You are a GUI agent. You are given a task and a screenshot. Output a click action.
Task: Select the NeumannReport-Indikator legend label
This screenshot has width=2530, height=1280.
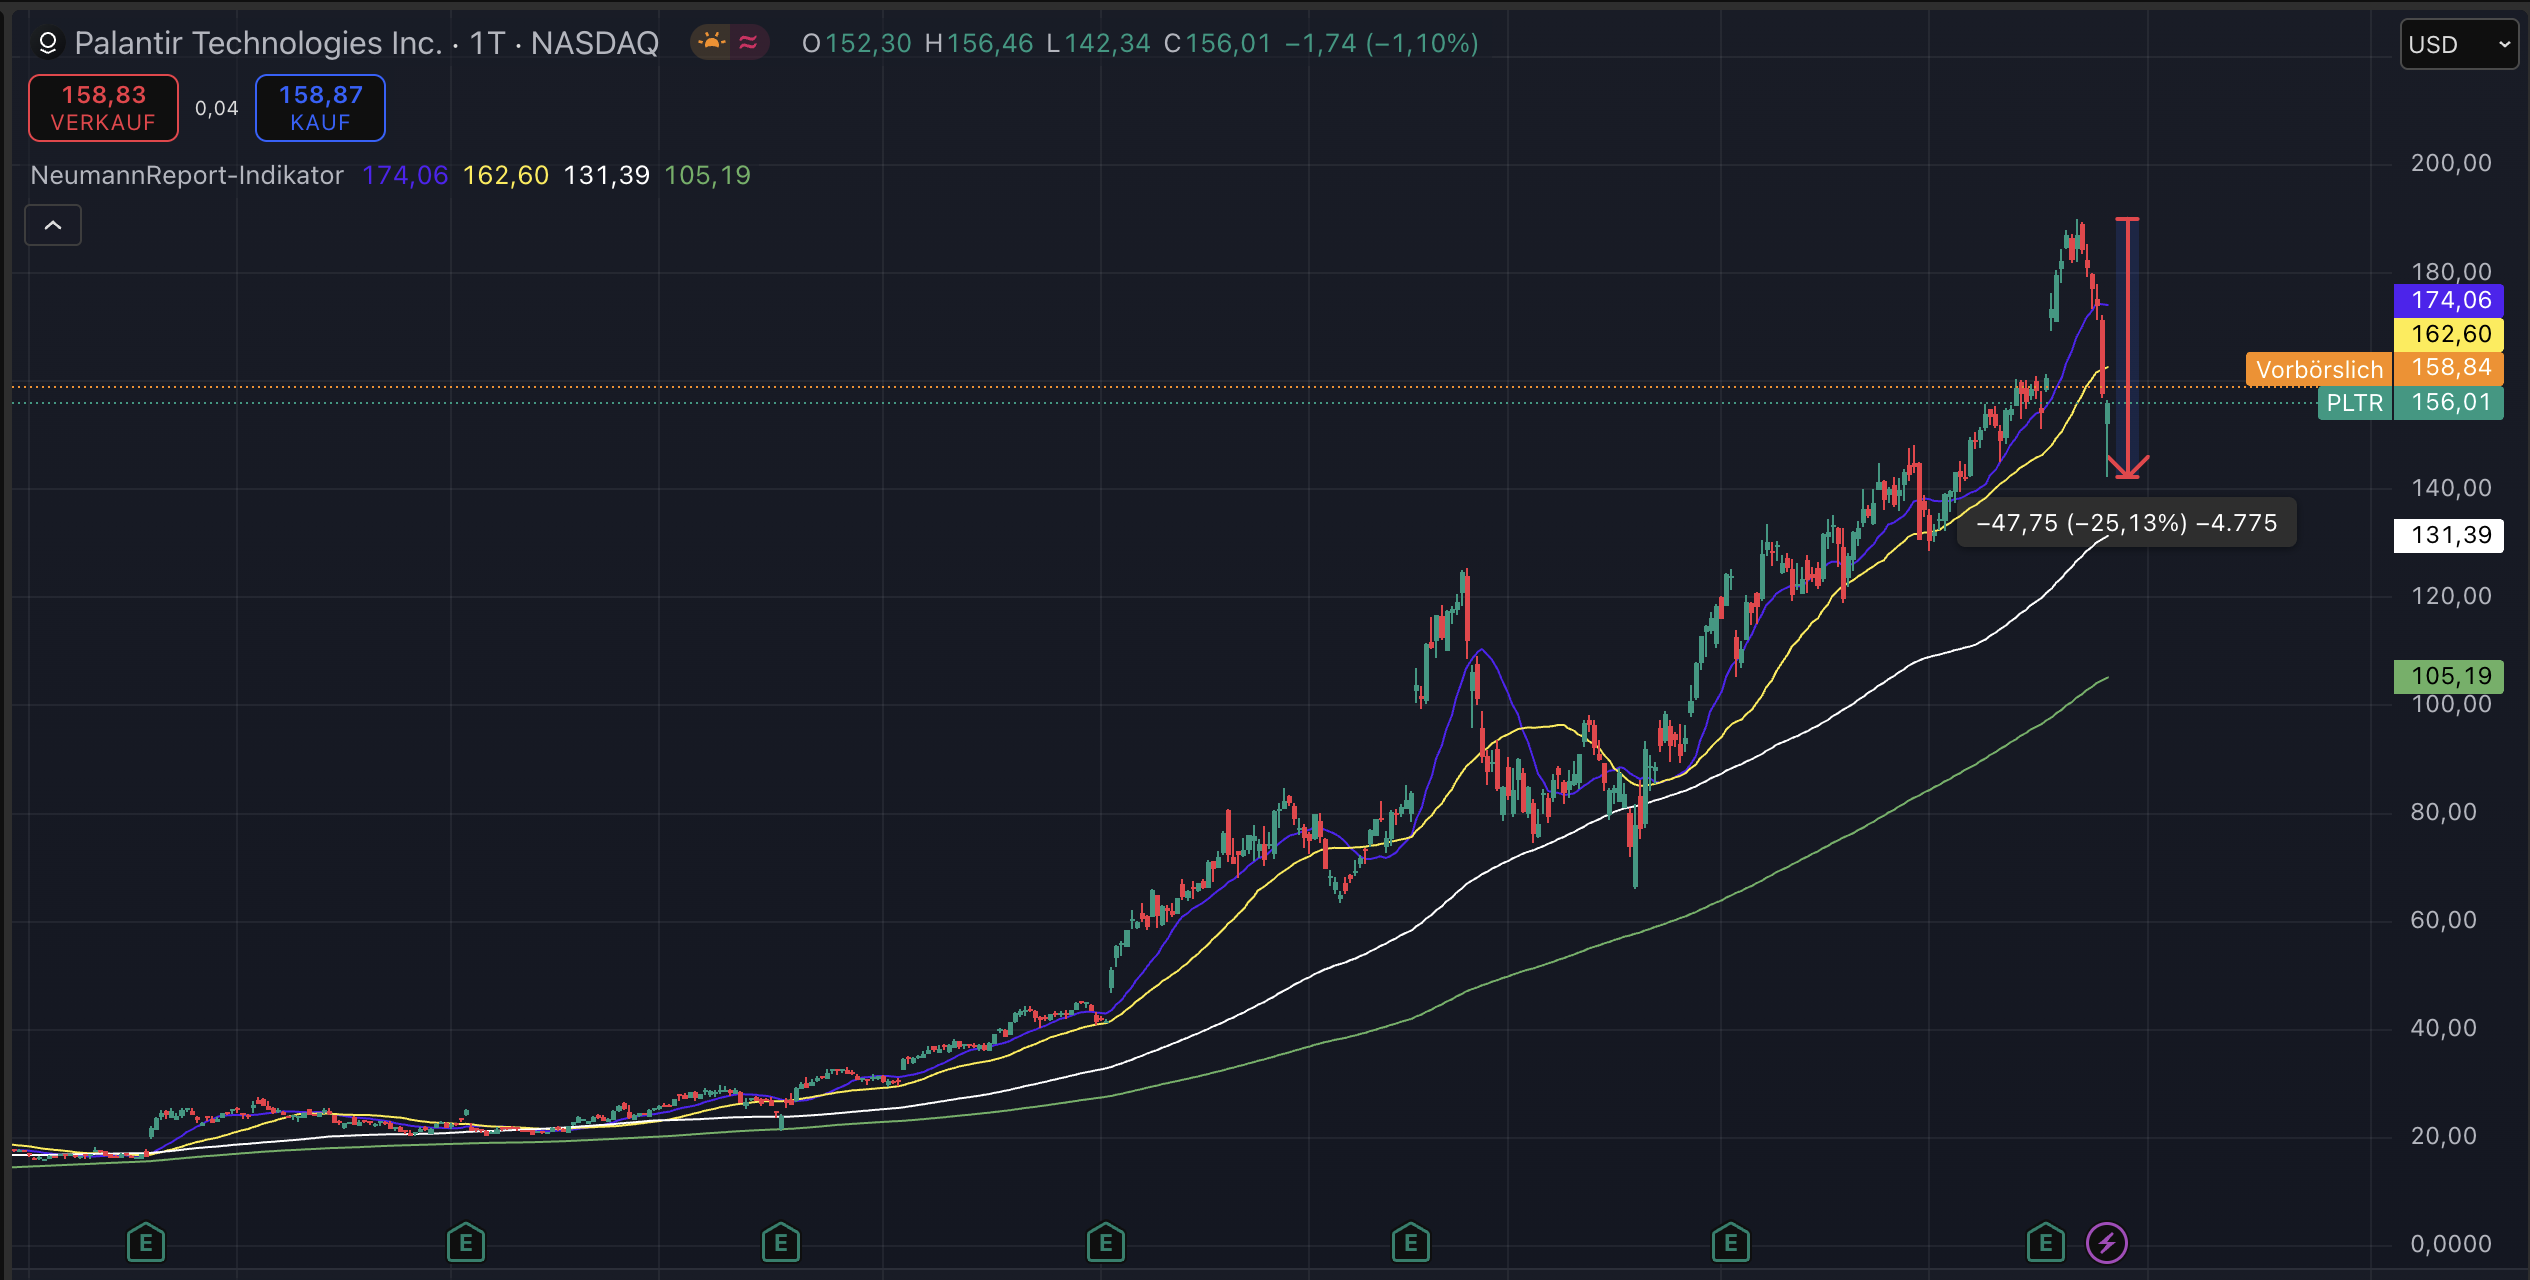pyautogui.click(x=187, y=175)
